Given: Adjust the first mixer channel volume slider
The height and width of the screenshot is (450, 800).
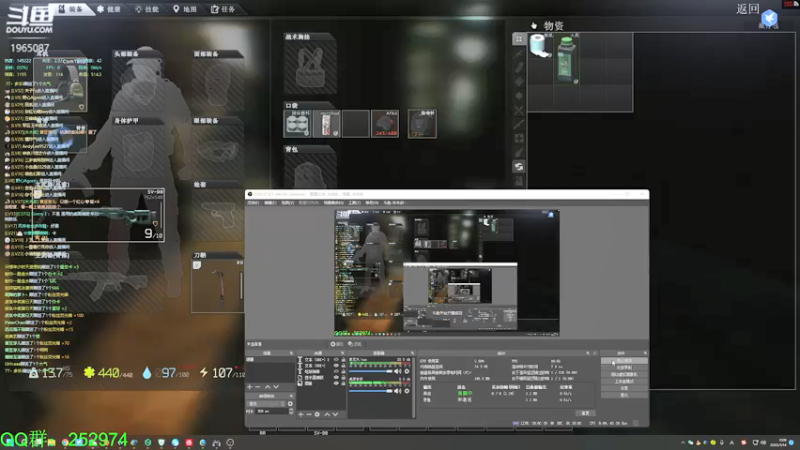Looking at the screenshot, I should [370, 371].
